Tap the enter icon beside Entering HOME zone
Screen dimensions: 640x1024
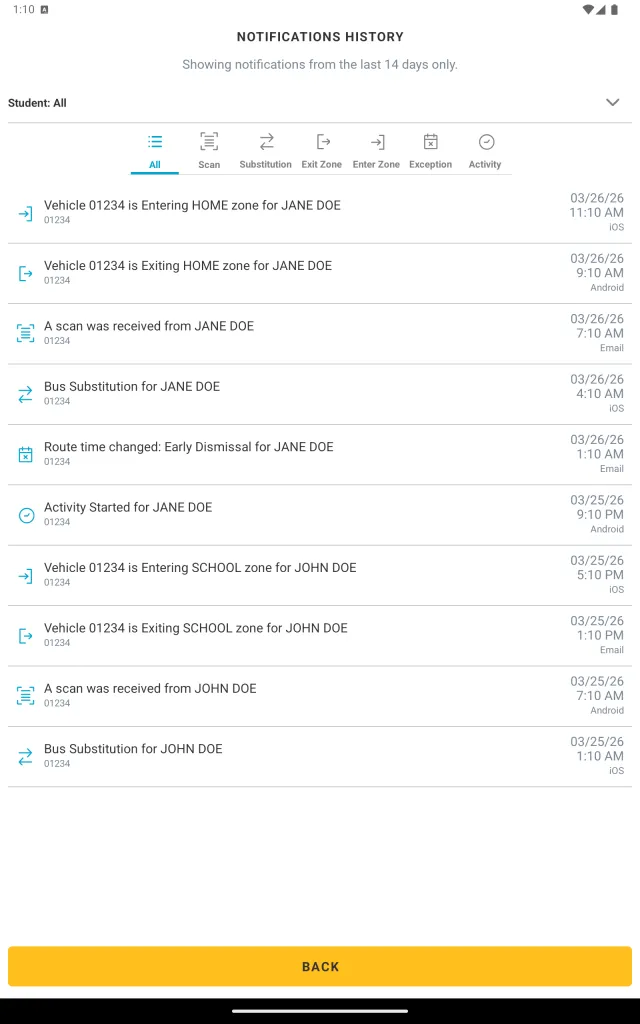pyautogui.click(x=25, y=214)
